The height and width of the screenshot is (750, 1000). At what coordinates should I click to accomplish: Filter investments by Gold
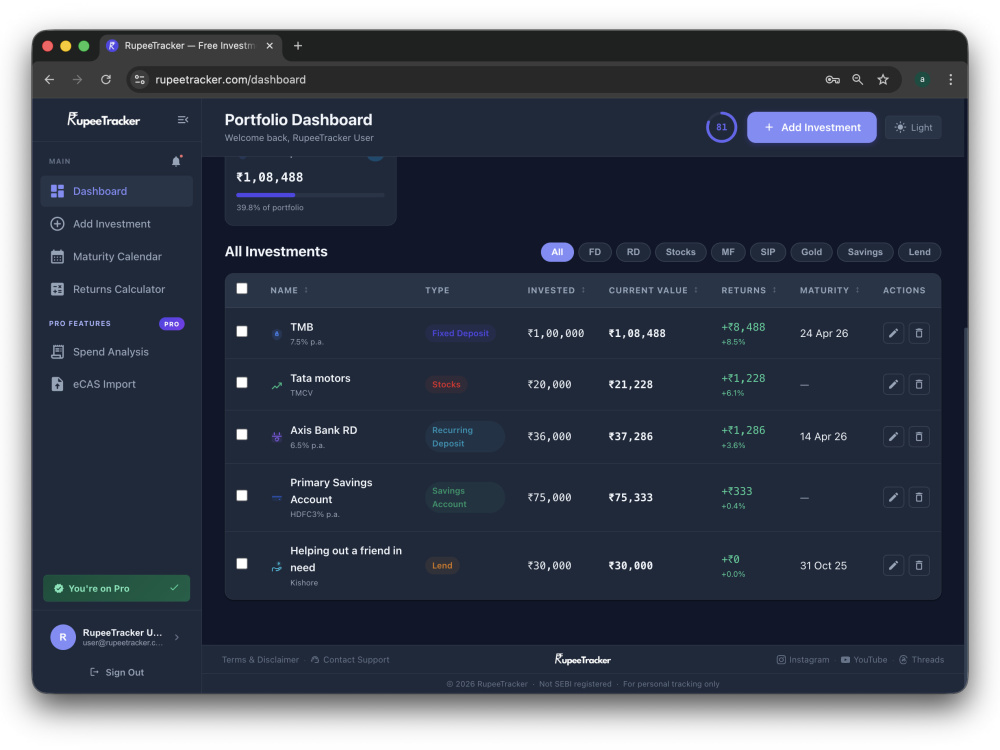tap(811, 253)
